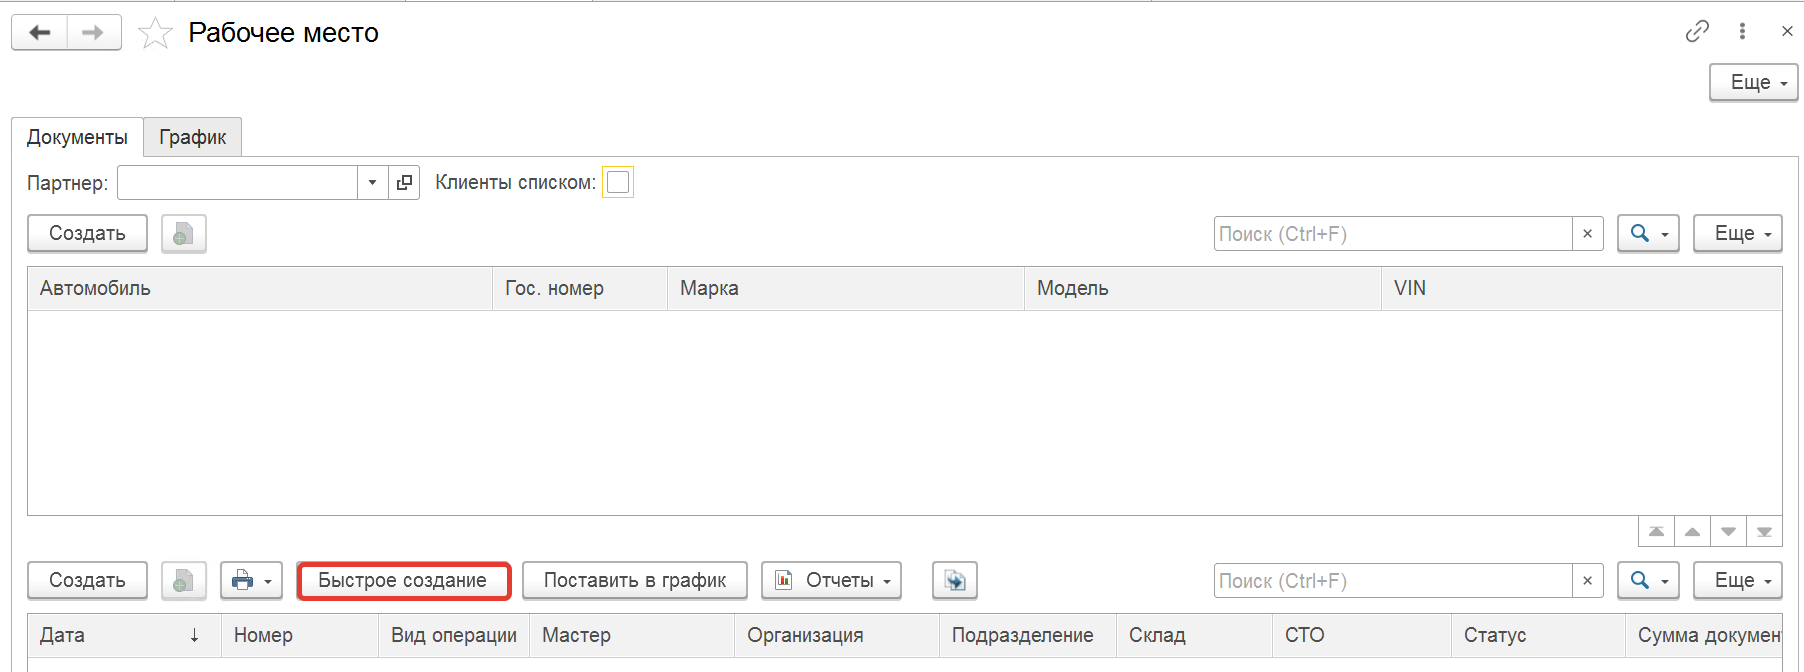Go forward with the right arrow
The image size is (1804, 672).
(94, 33)
